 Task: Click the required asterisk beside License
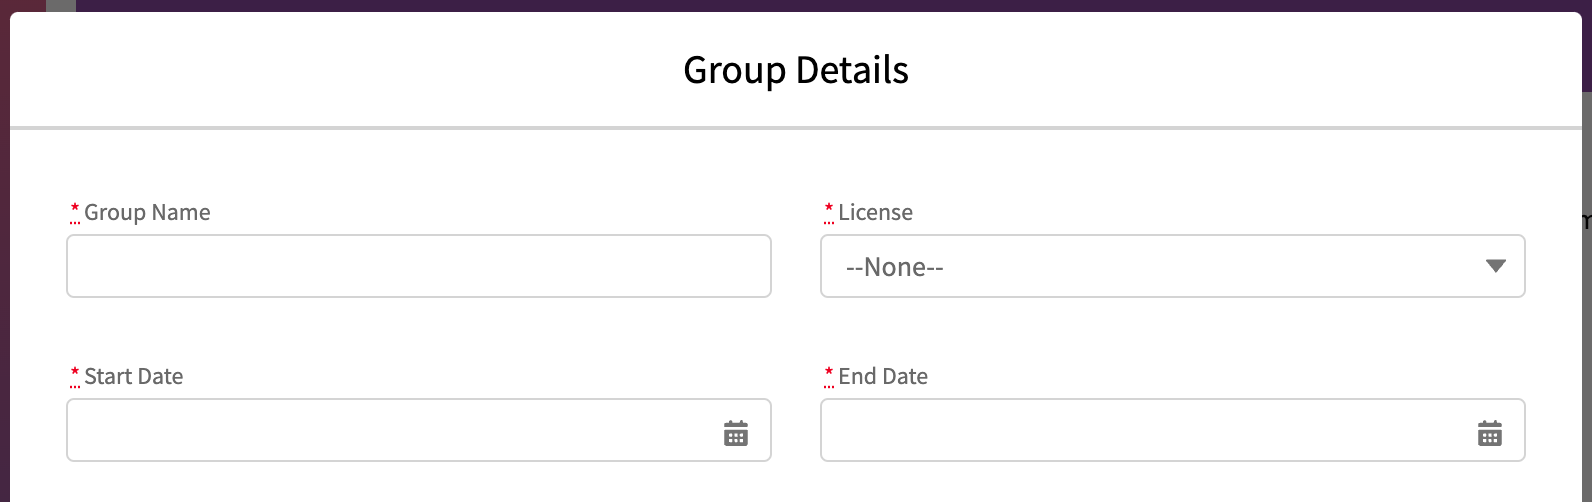click(829, 210)
